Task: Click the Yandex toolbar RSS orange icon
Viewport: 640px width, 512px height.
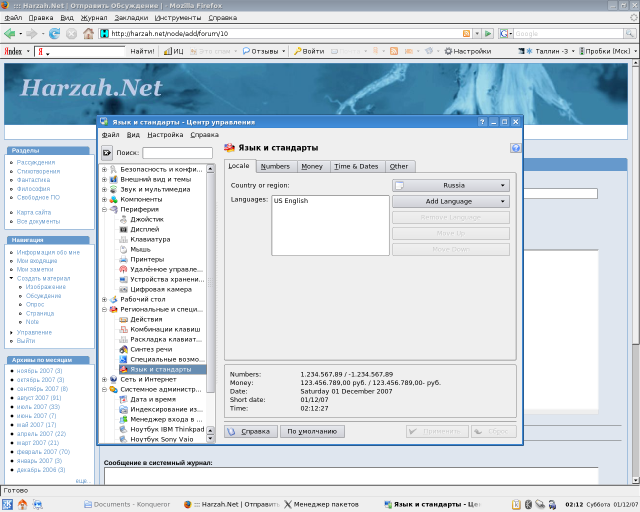Action: click(x=394, y=51)
